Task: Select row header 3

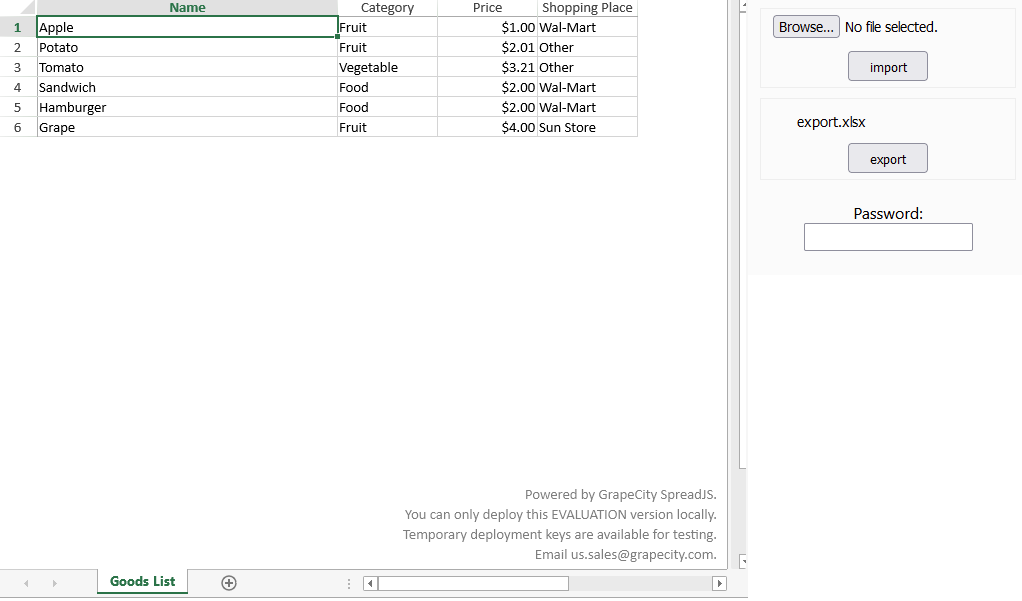Action: coord(18,67)
